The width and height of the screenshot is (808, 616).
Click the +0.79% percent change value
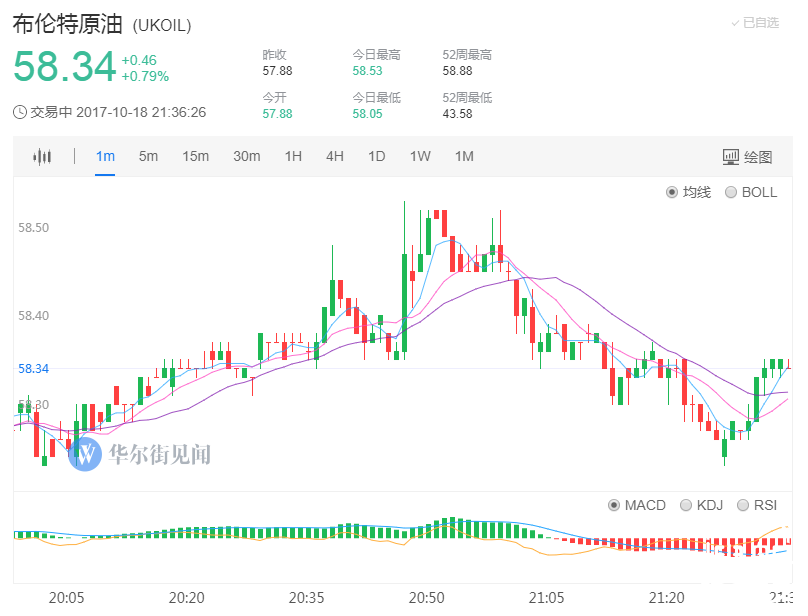click(x=145, y=76)
